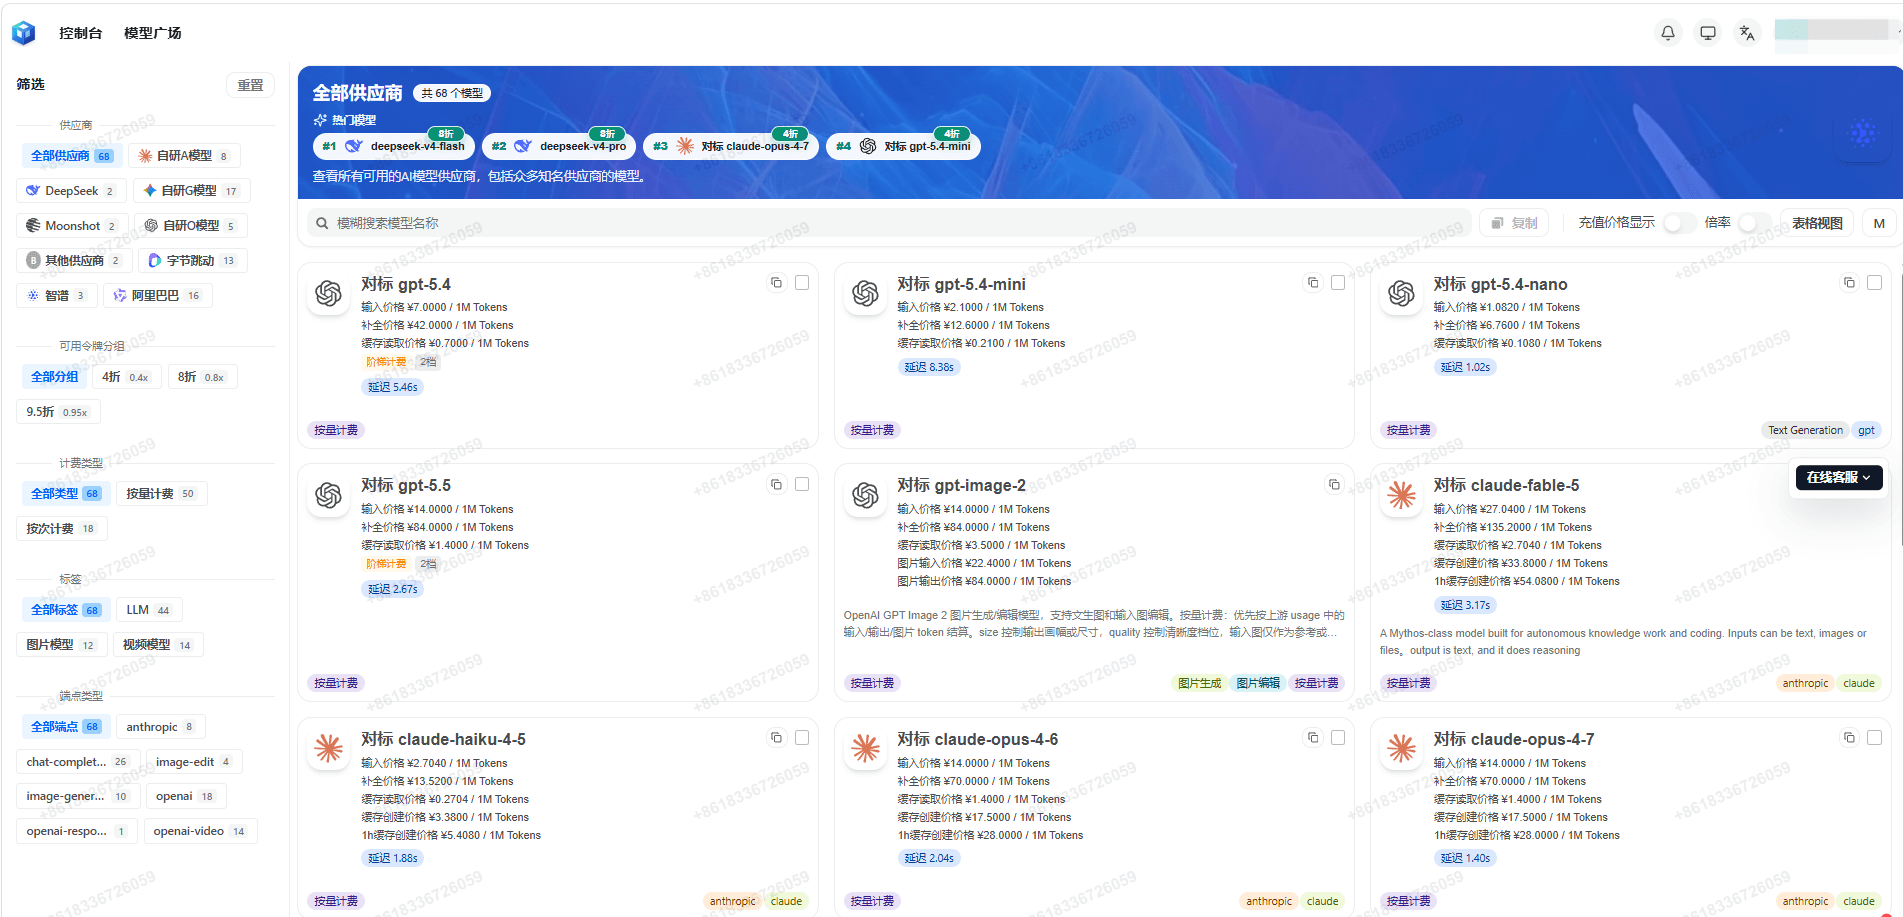Tick the claude-opus-4-6 card checkbox
Image resolution: width=1903 pixels, height=917 pixels.
[x=1338, y=738]
